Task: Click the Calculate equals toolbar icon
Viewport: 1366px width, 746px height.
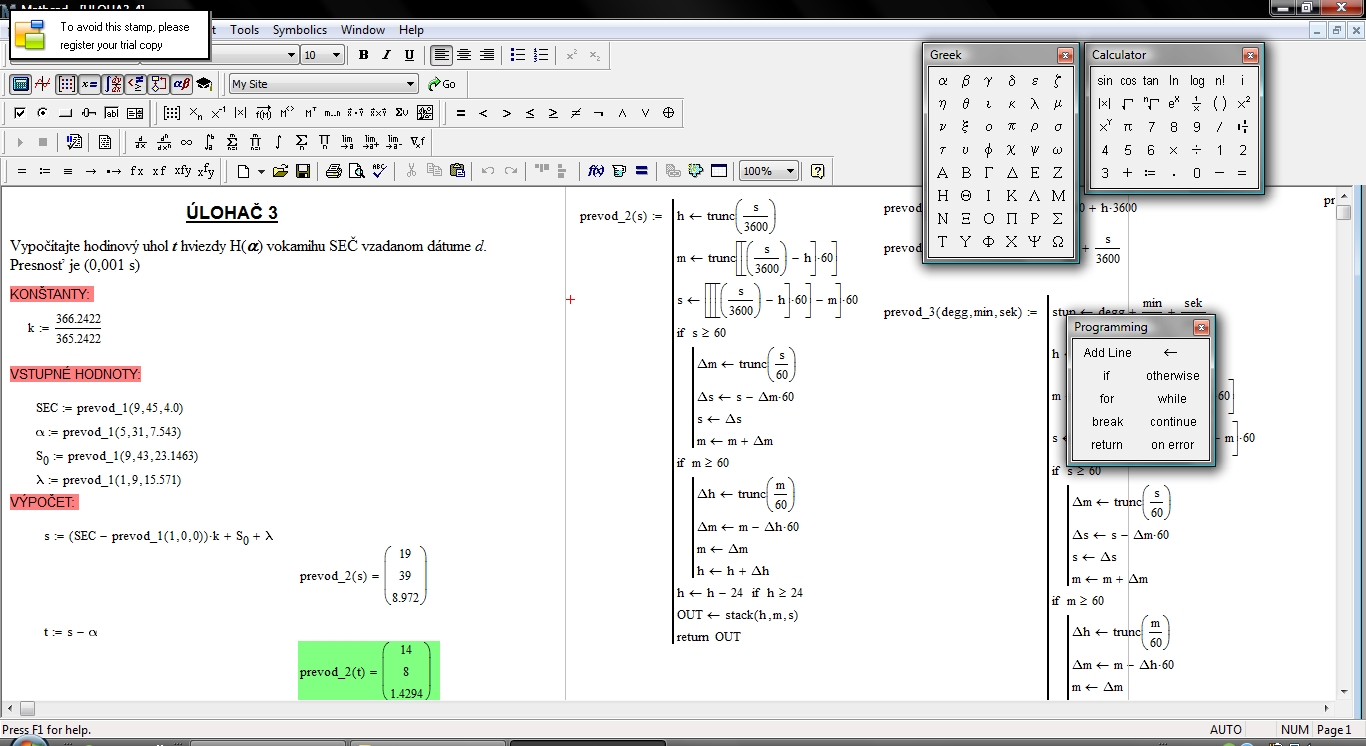Action: tap(642, 171)
